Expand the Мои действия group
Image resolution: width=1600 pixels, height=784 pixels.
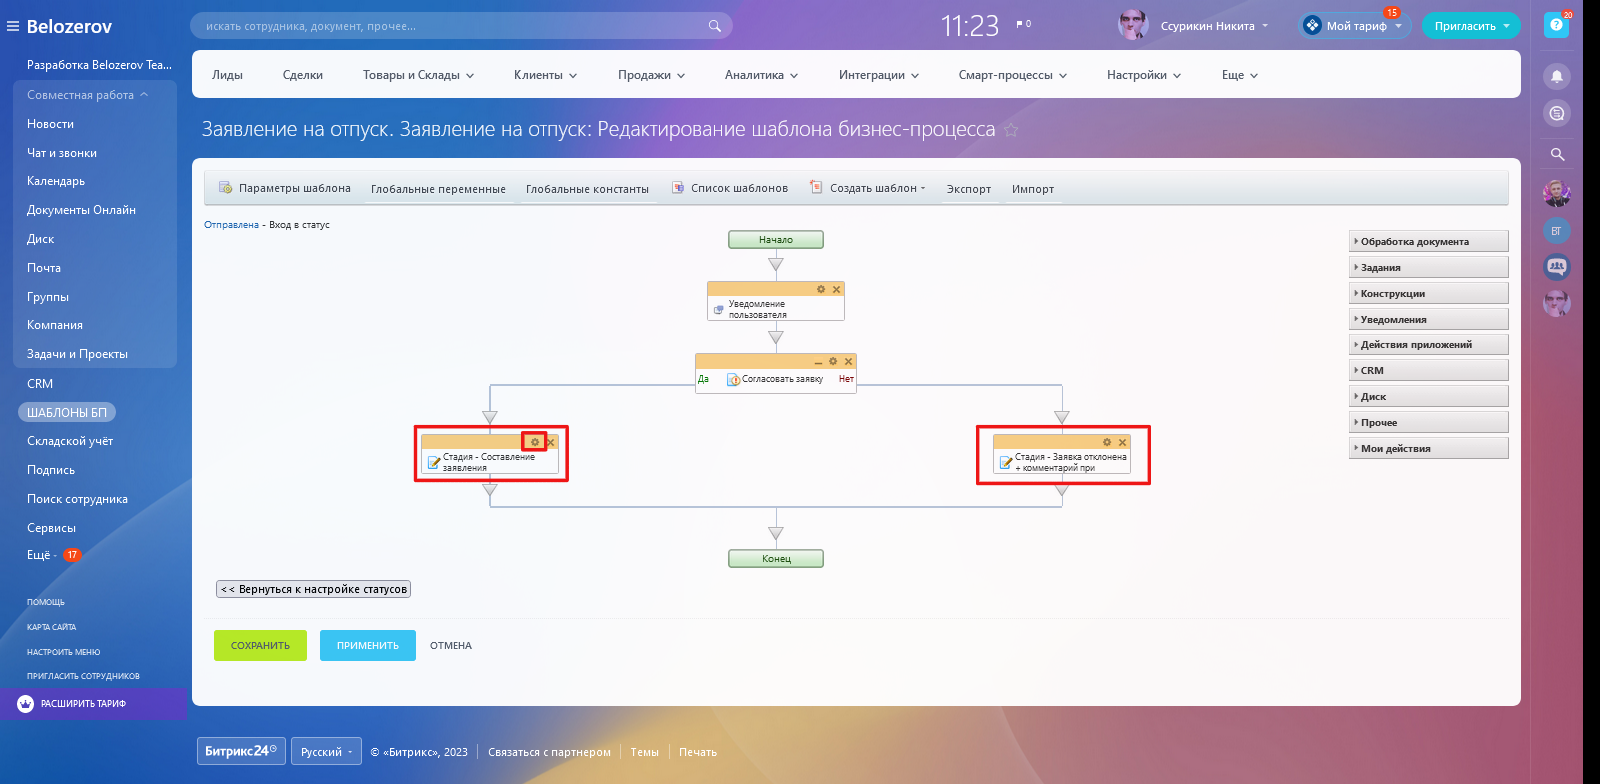[x=1428, y=449]
